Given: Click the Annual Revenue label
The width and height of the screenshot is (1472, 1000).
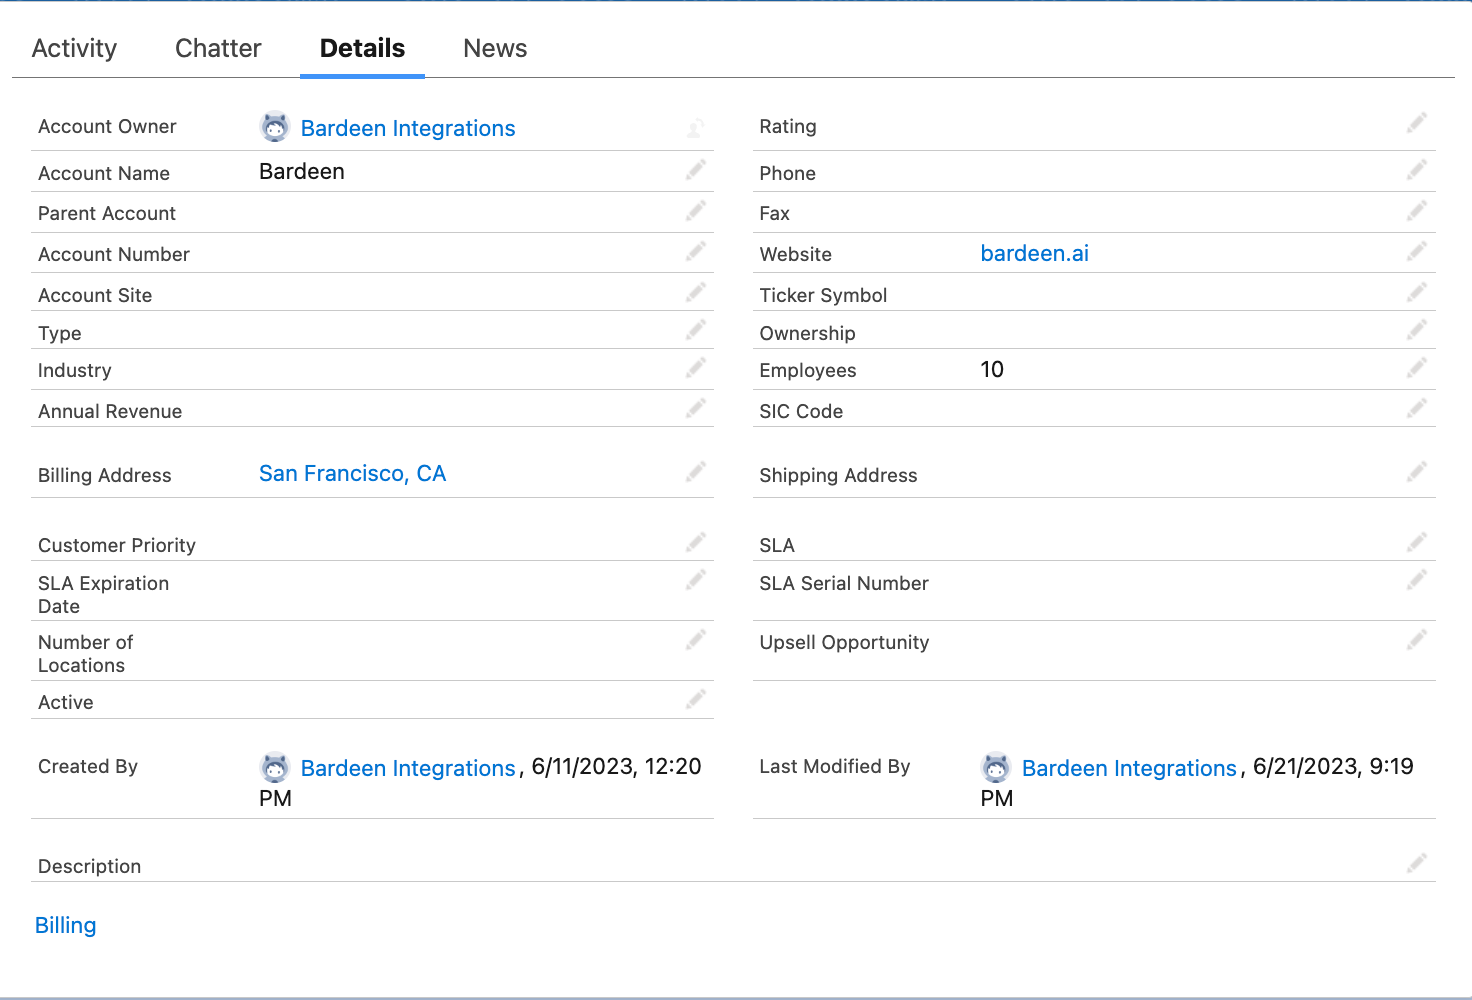Looking at the screenshot, I should tap(110, 412).
